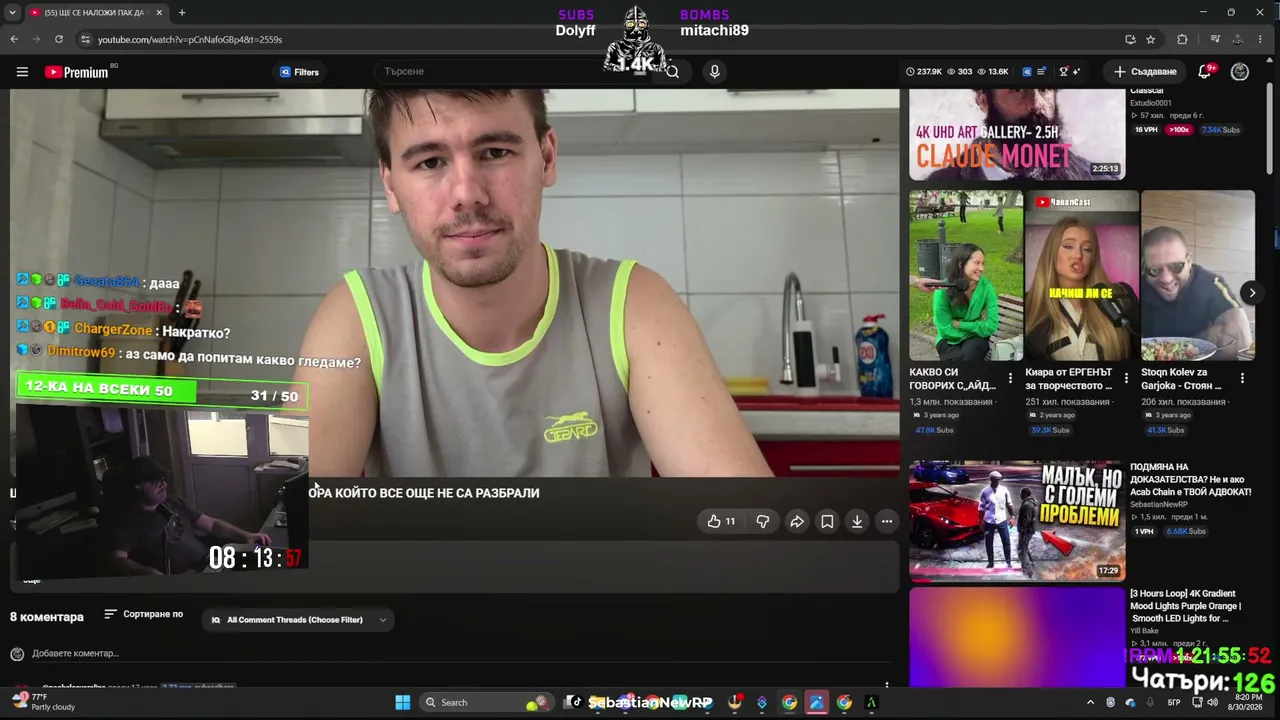Screen dimensions: 1280x720
Task: Open options for КАКВО СИ ГОВОРИХ short
Action: 1010,378
